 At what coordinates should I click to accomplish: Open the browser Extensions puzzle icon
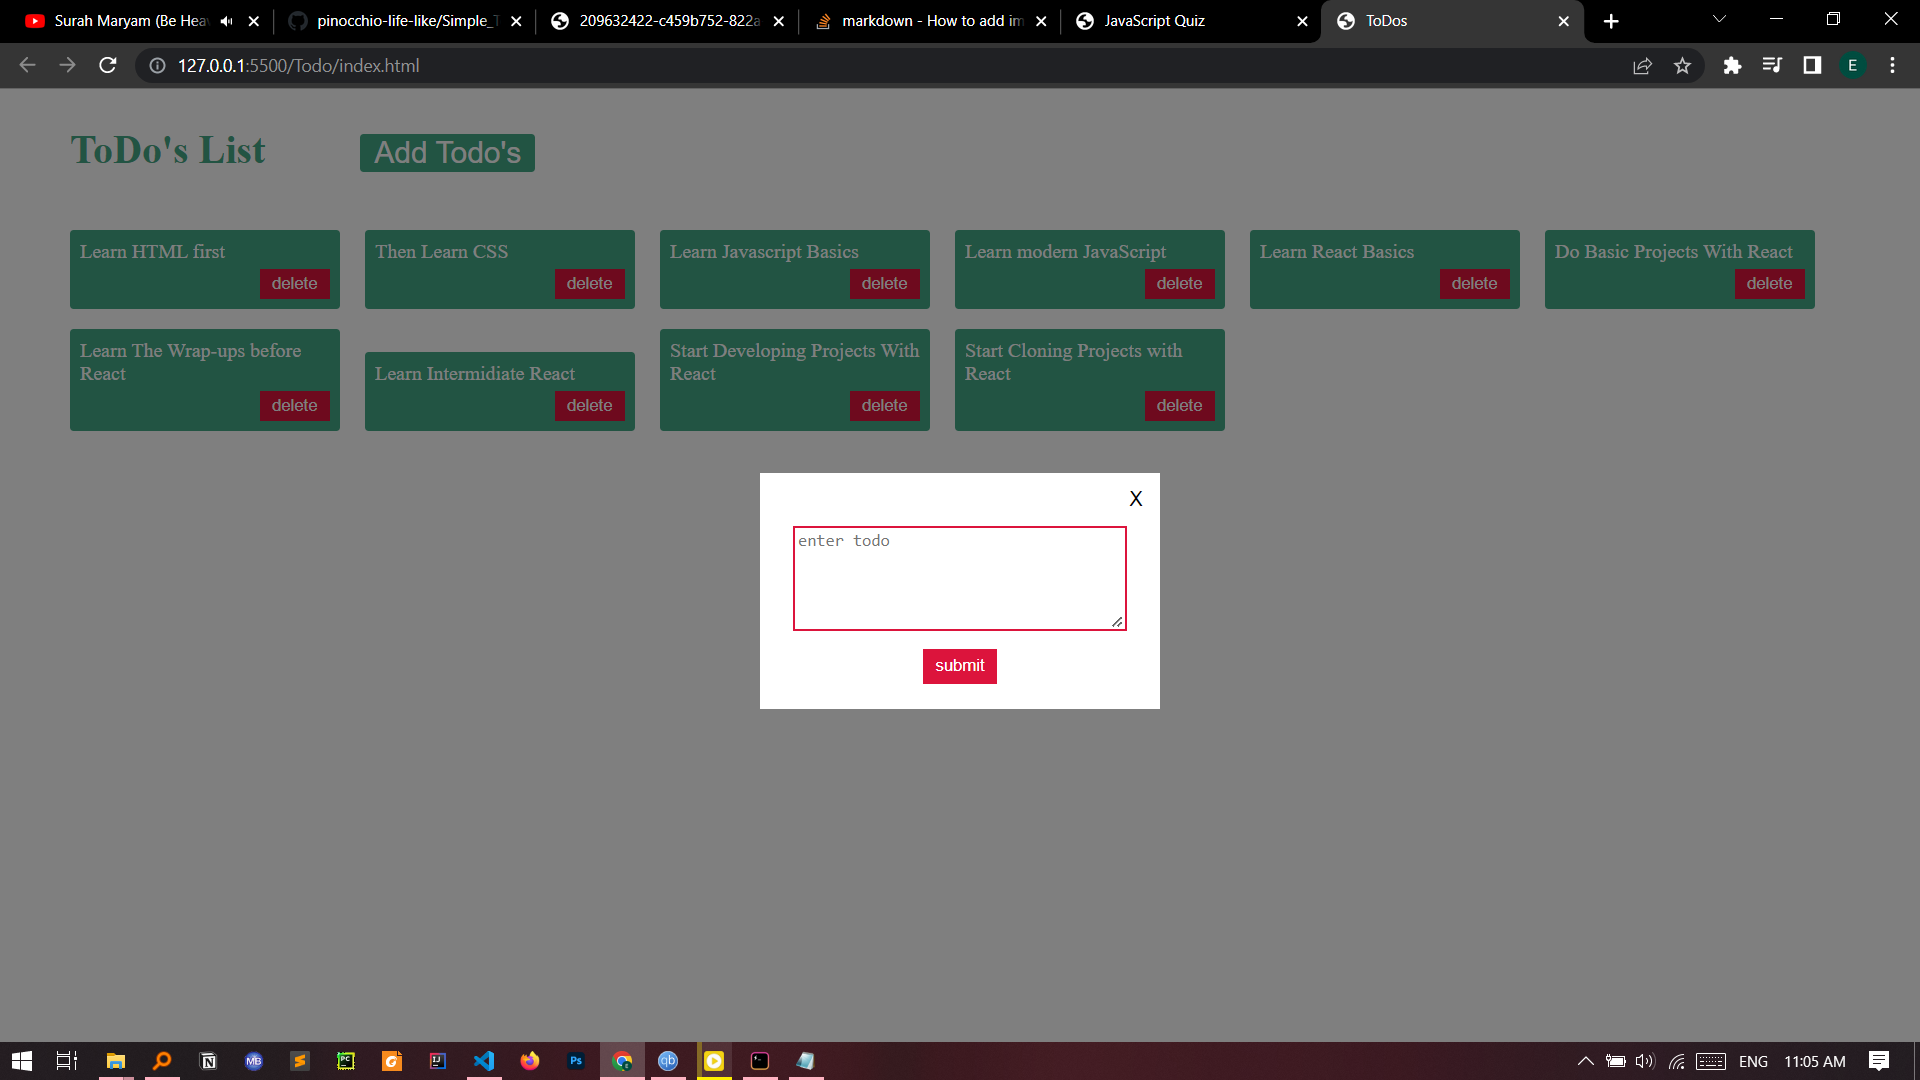[x=1732, y=65]
